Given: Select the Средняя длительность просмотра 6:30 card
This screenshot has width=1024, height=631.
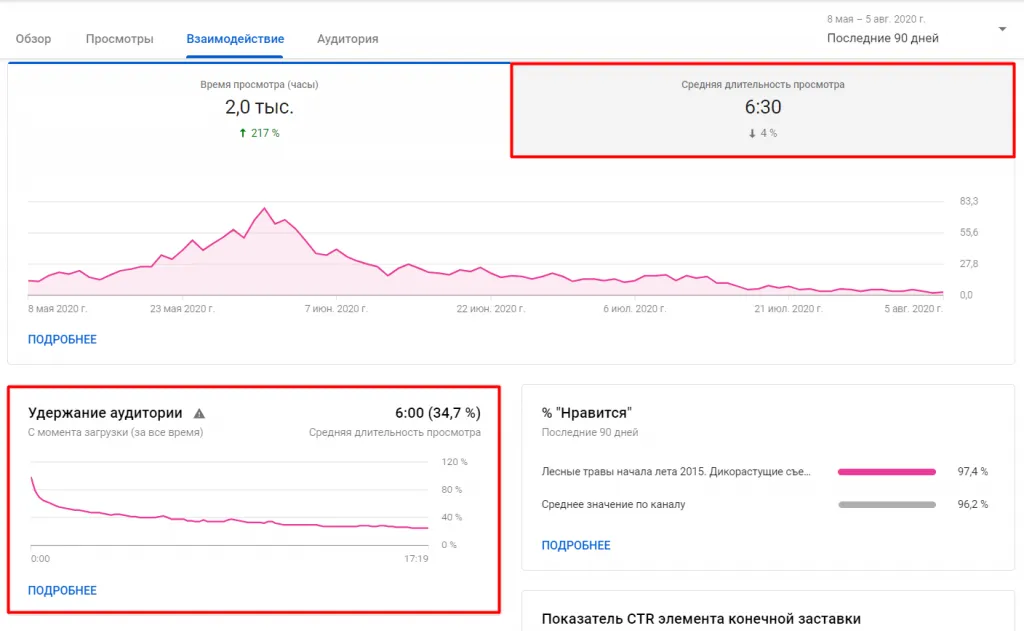Looking at the screenshot, I should 763,110.
